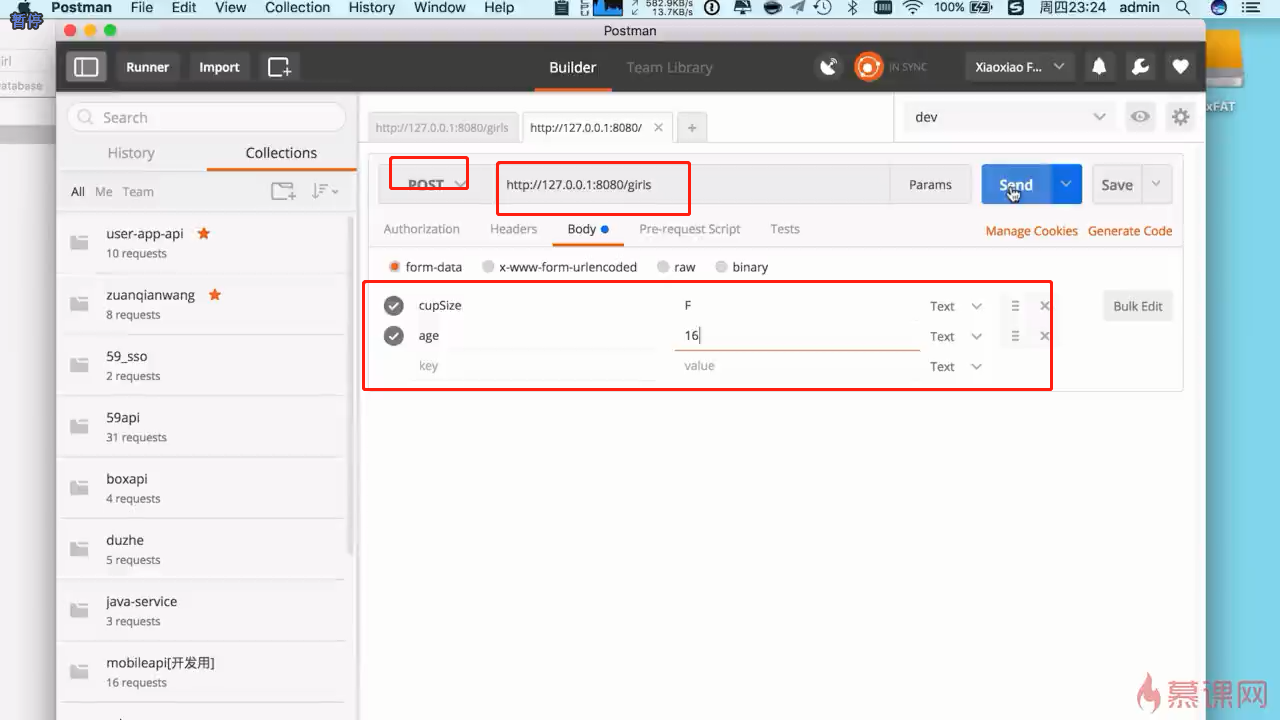Uncheck the cupSize parameter checkbox
The height and width of the screenshot is (720, 1280).
click(394, 305)
